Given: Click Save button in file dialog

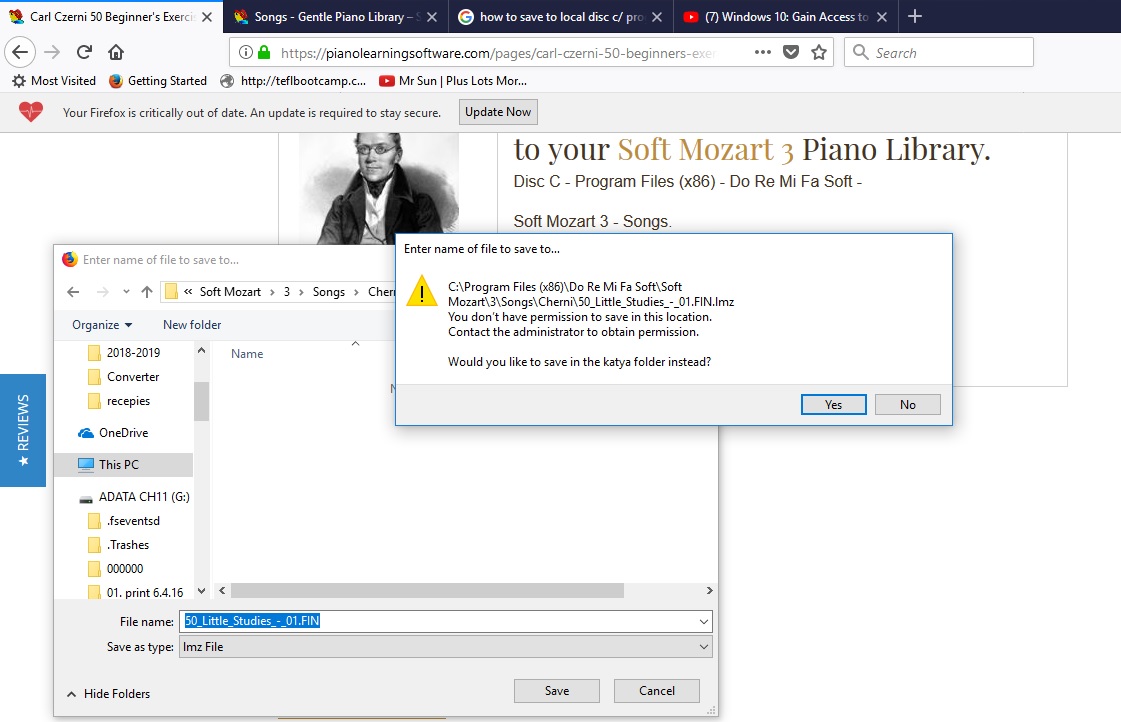Looking at the screenshot, I should tap(557, 691).
